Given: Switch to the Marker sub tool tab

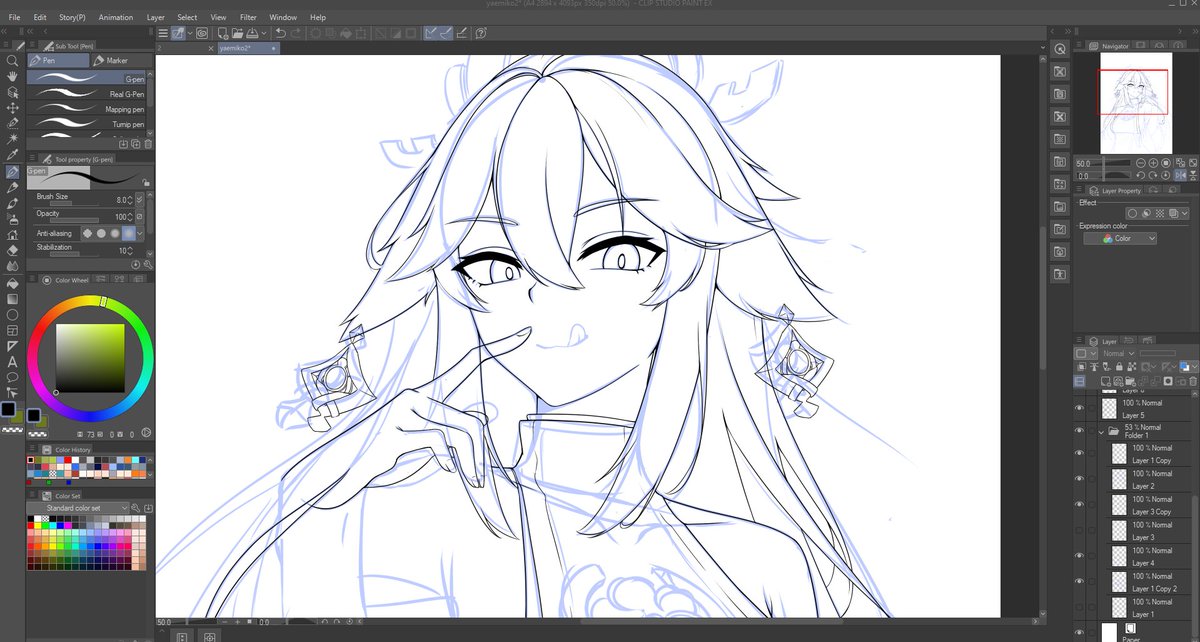Looking at the screenshot, I should click(x=121, y=60).
